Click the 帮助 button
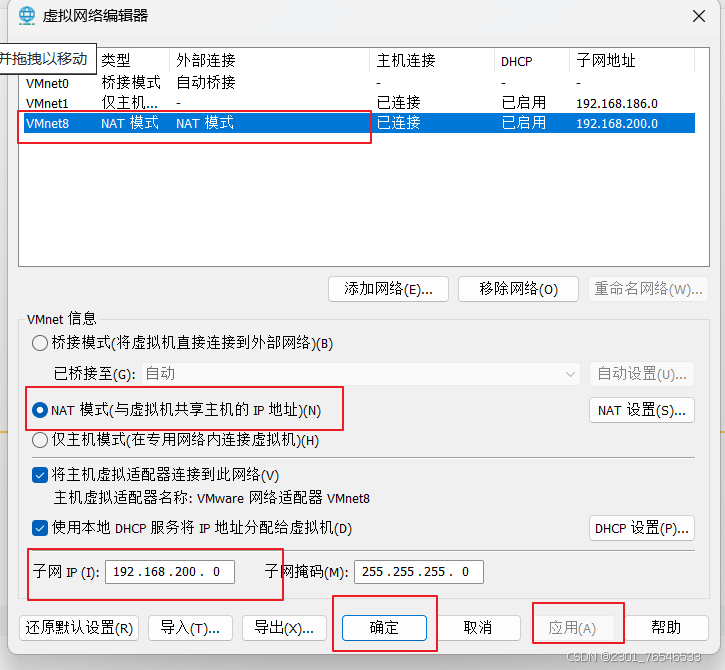This screenshot has height=670, width=725. 666,628
